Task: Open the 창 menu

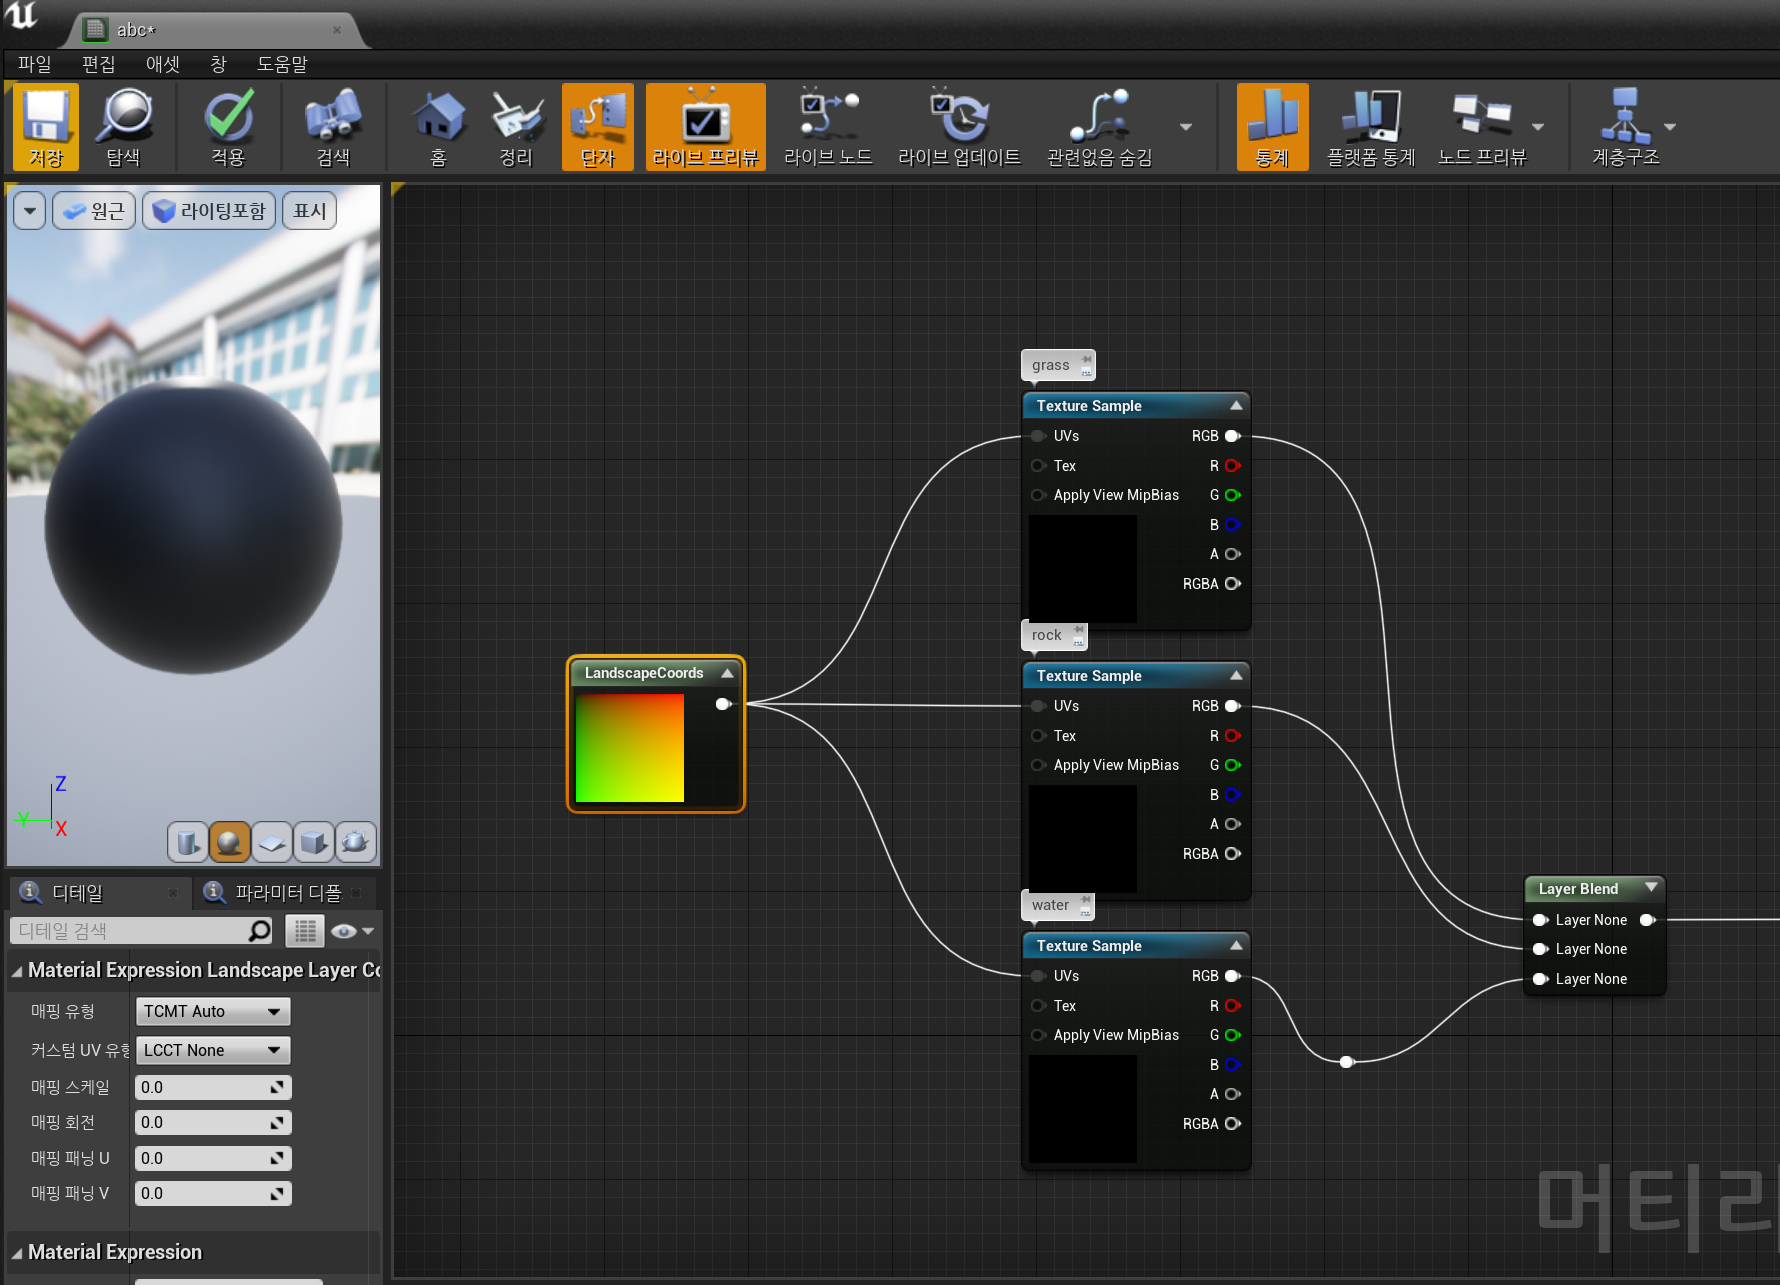Action: point(218,64)
